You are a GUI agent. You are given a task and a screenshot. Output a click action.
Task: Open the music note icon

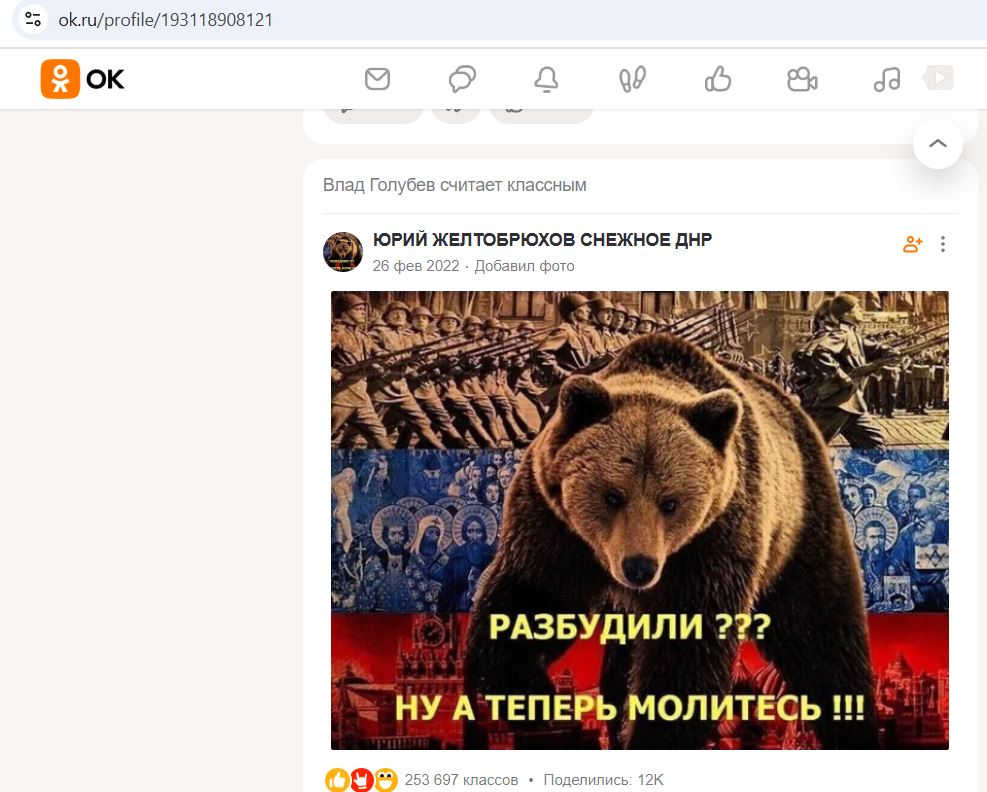pyautogui.click(x=887, y=80)
